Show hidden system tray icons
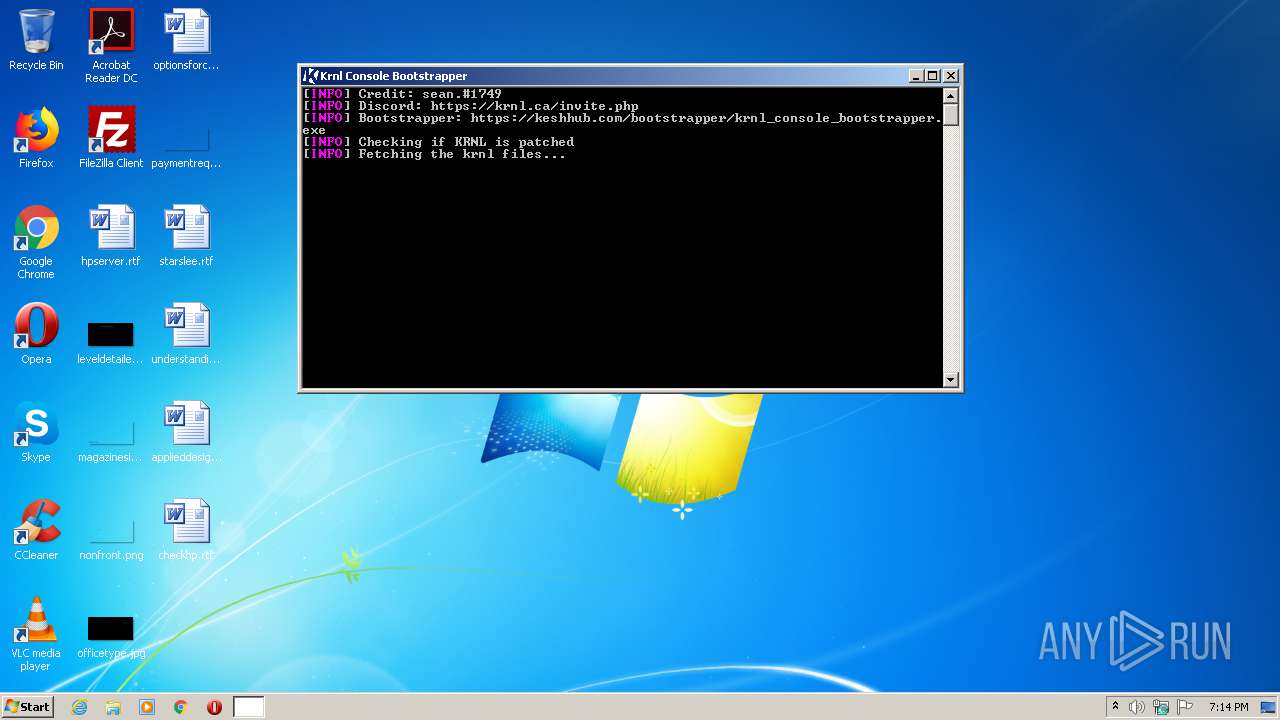 click(1115, 707)
